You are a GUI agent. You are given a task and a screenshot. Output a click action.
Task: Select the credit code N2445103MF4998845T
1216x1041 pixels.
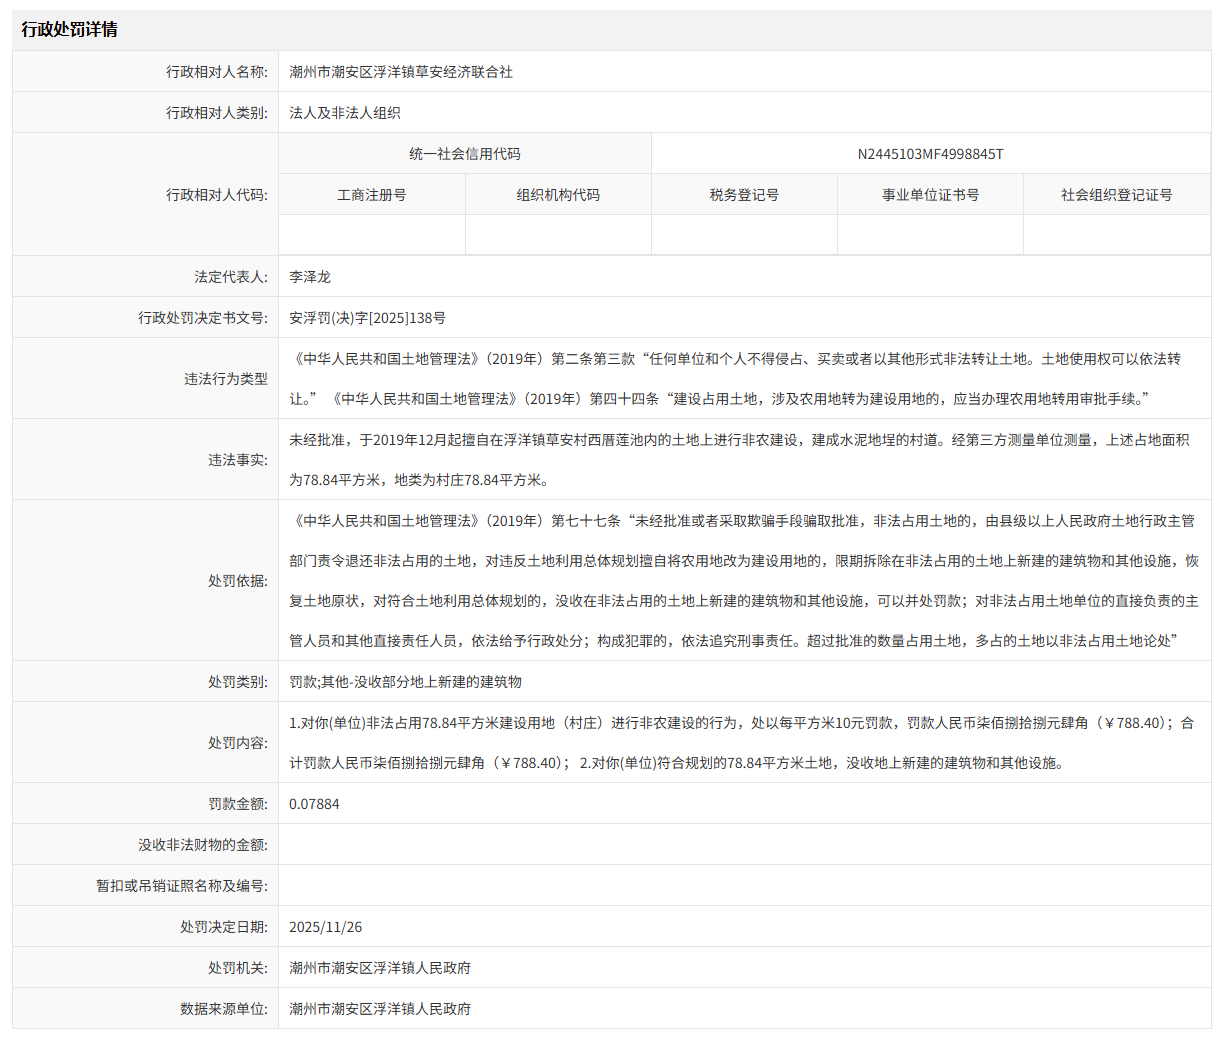pos(930,154)
